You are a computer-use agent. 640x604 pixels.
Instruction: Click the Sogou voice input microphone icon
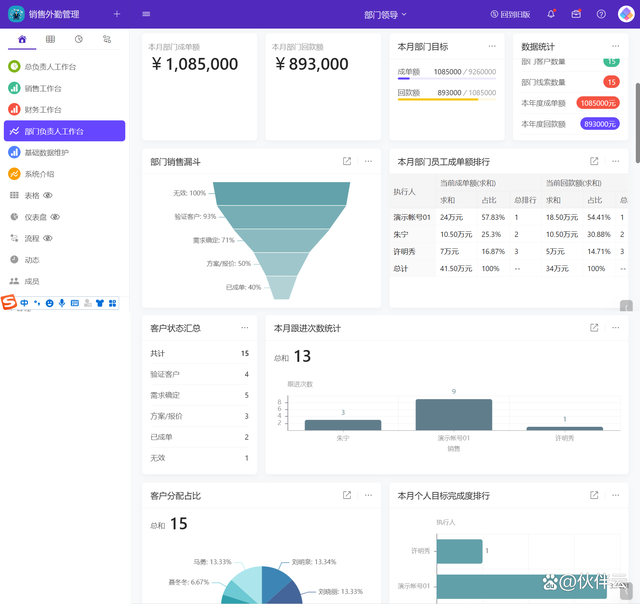(62, 303)
